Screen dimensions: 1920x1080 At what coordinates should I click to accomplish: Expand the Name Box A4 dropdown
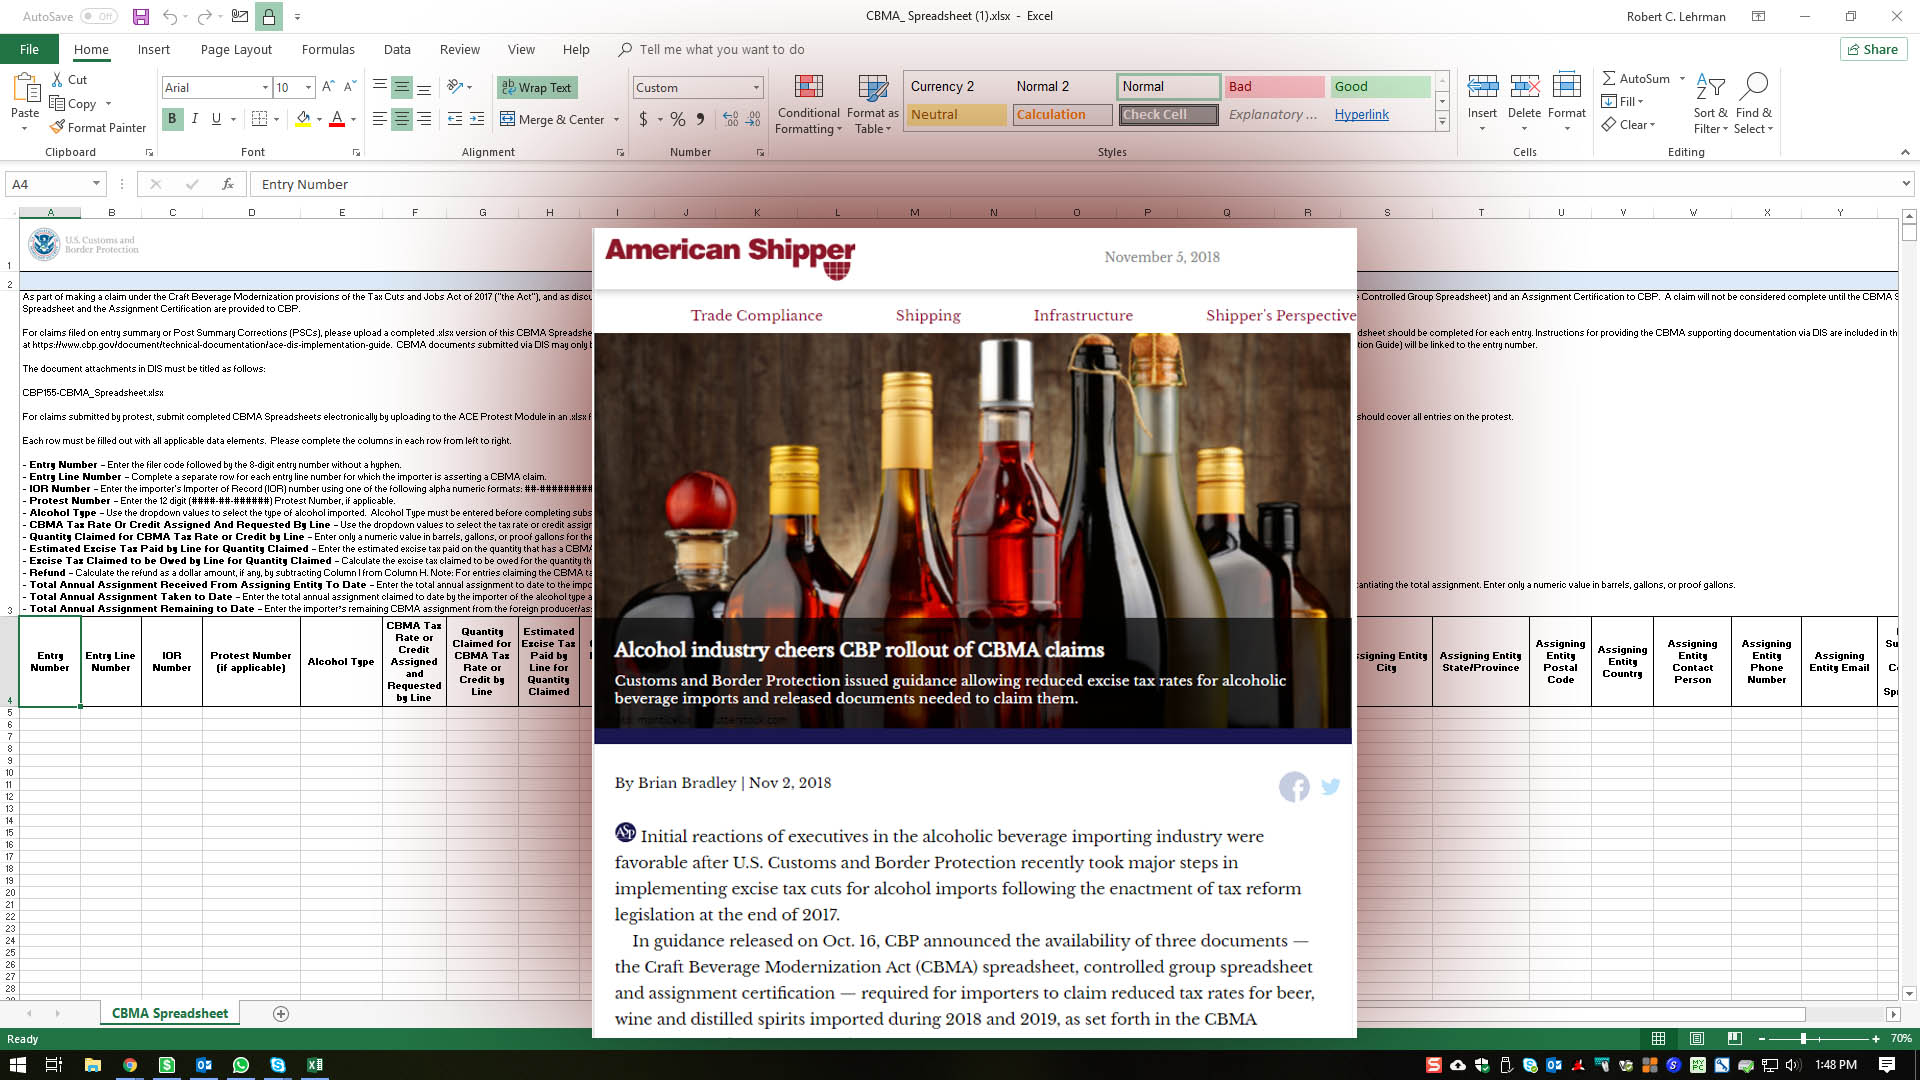[96, 184]
